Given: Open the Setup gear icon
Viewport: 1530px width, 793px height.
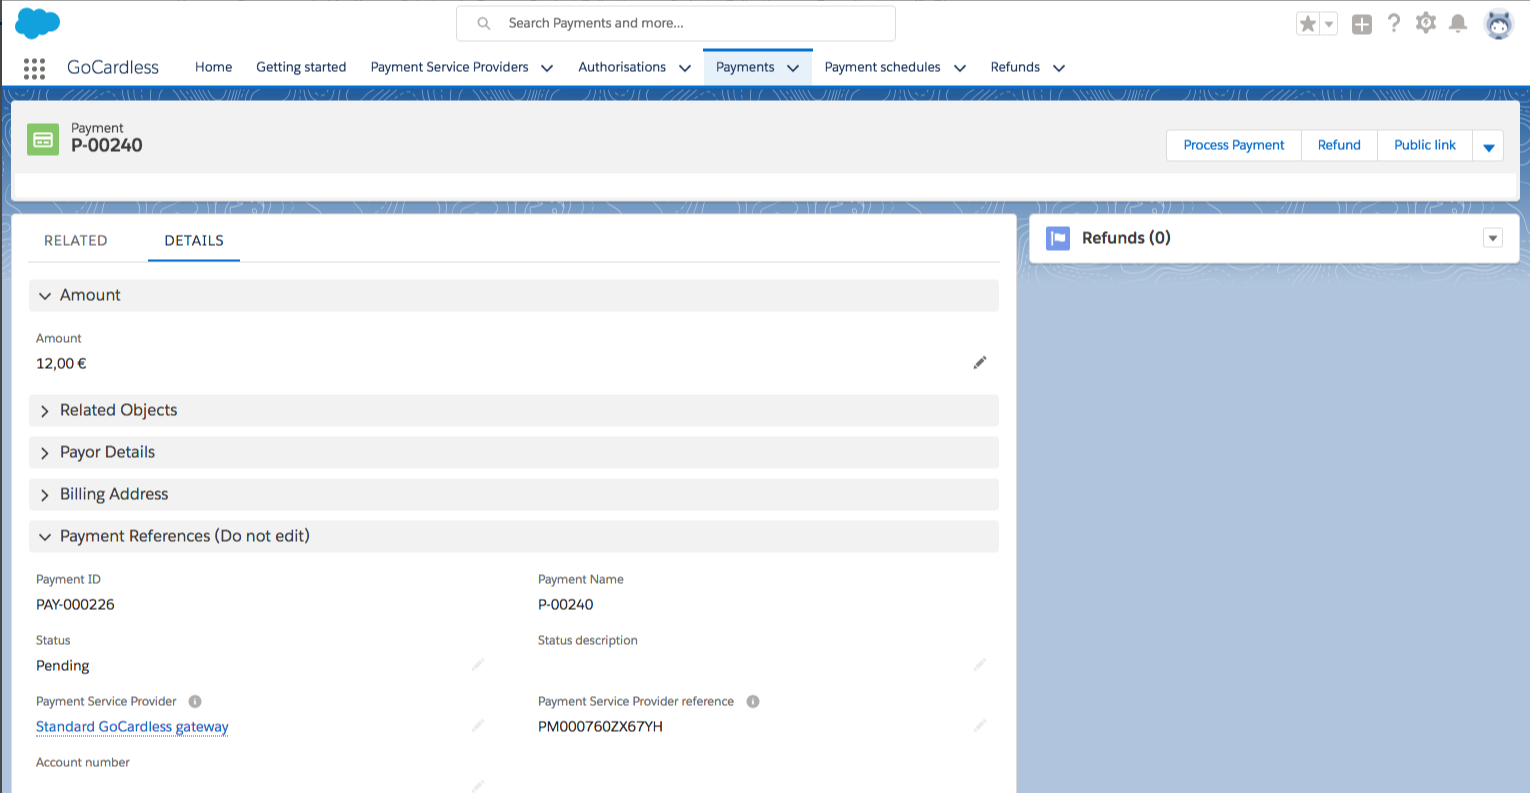Looking at the screenshot, I should (1426, 23).
